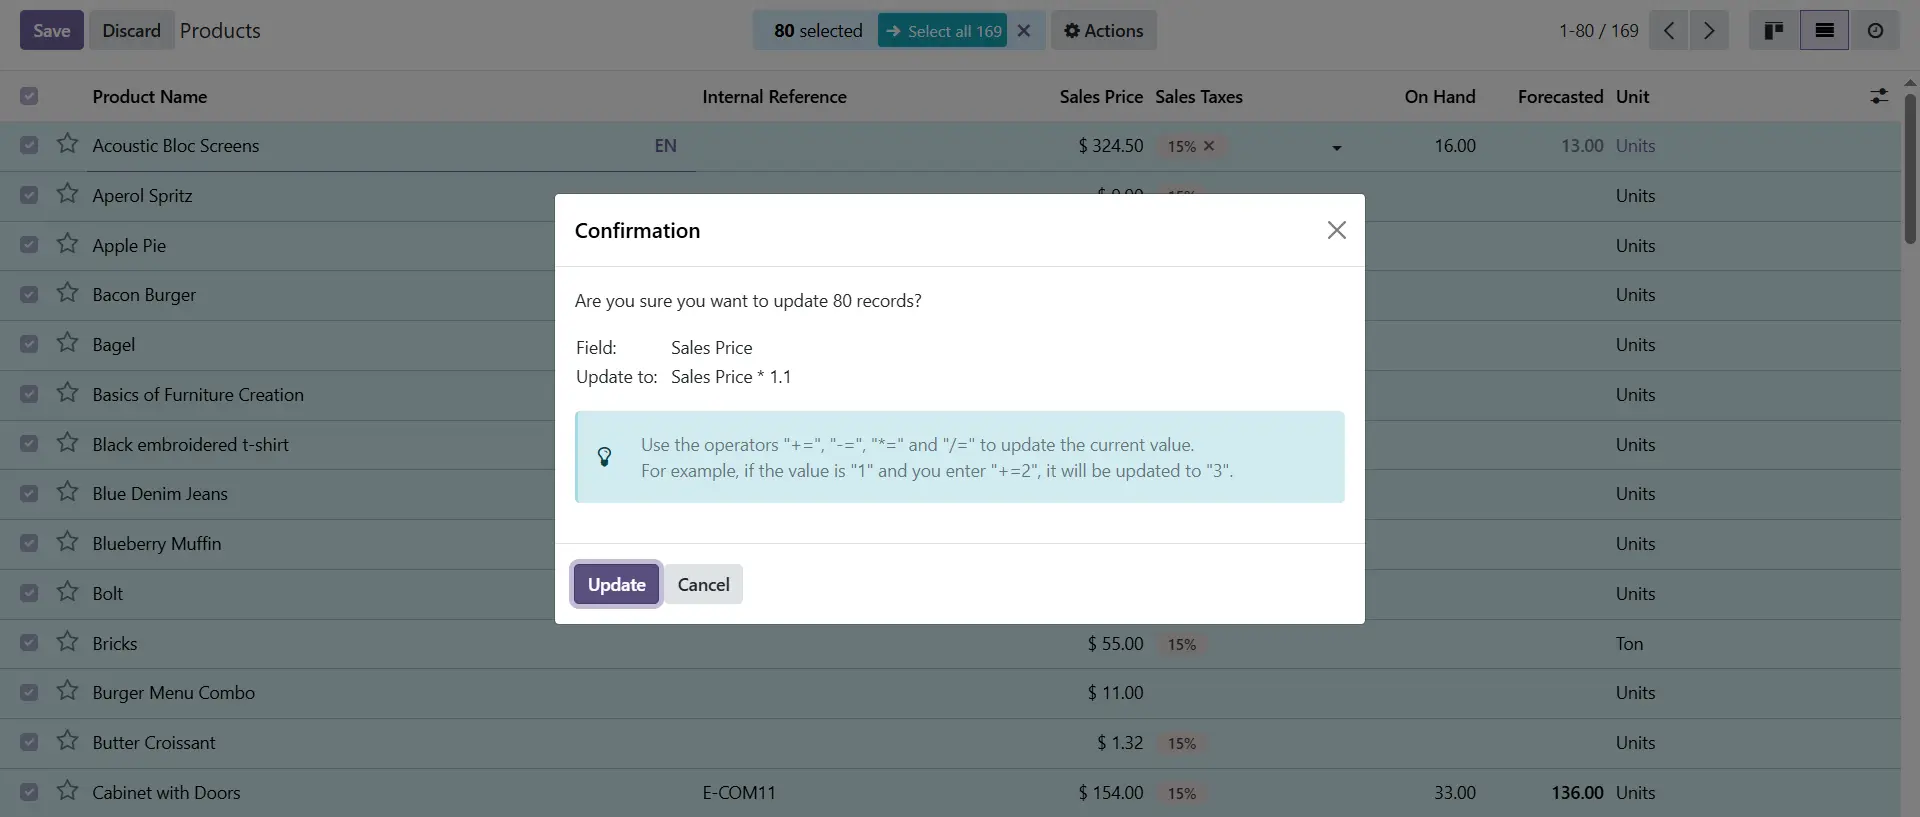Open optional columns settings icon
1920x817 pixels.
1879,96
